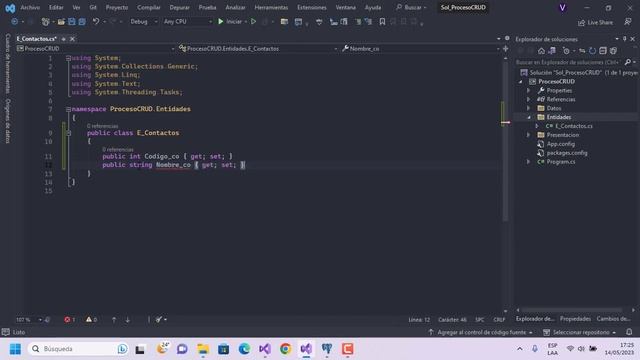Click the user account avatar V
640x360 pixels.
[562, 8]
